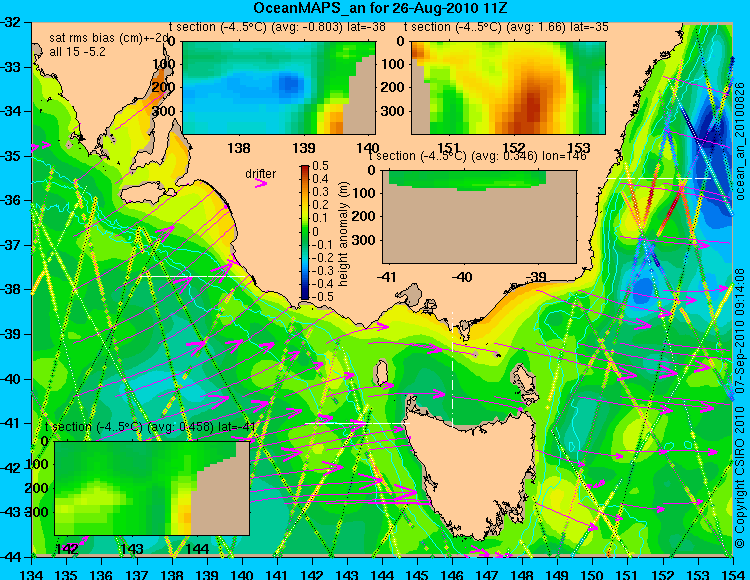
Task: Click the white section line at latitude -35
Action: (659, 178)
